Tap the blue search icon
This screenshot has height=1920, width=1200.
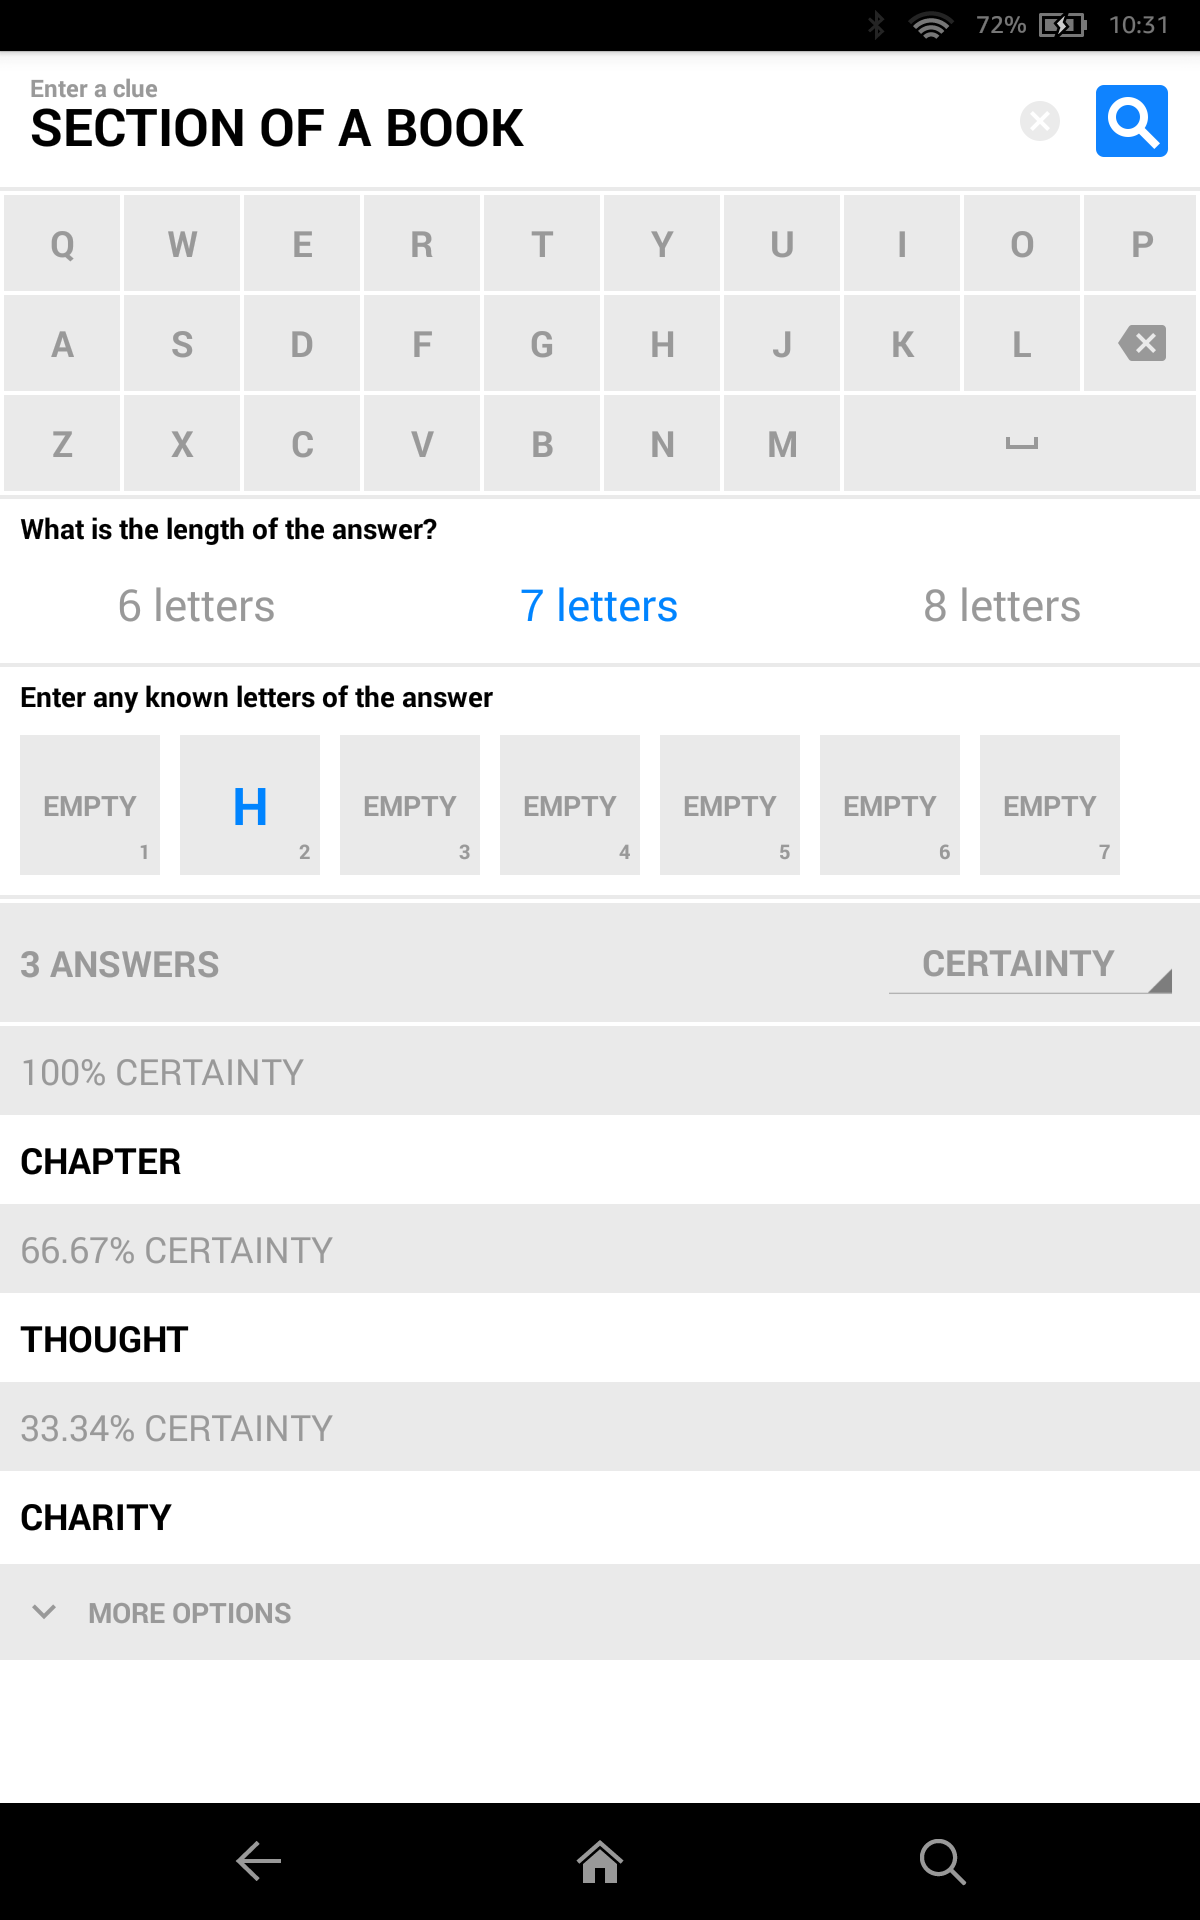(x=1131, y=122)
